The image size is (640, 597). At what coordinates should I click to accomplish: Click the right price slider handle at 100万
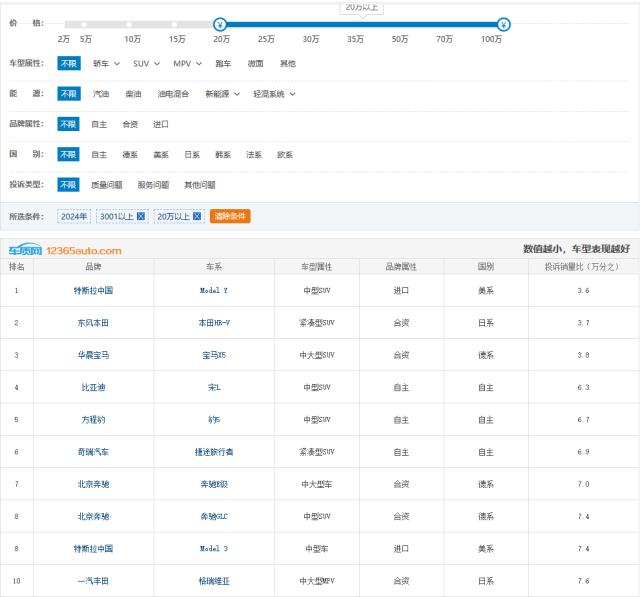point(504,24)
